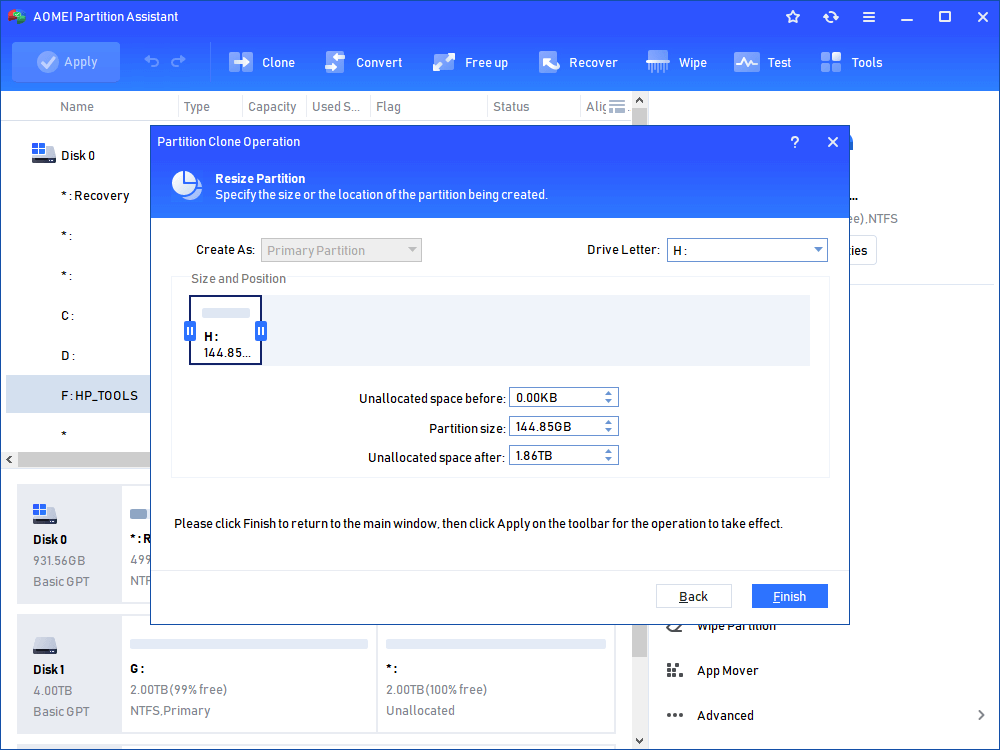Click the right resize handle of H: partition
This screenshot has height=750, width=1000.
click(261, 331)
